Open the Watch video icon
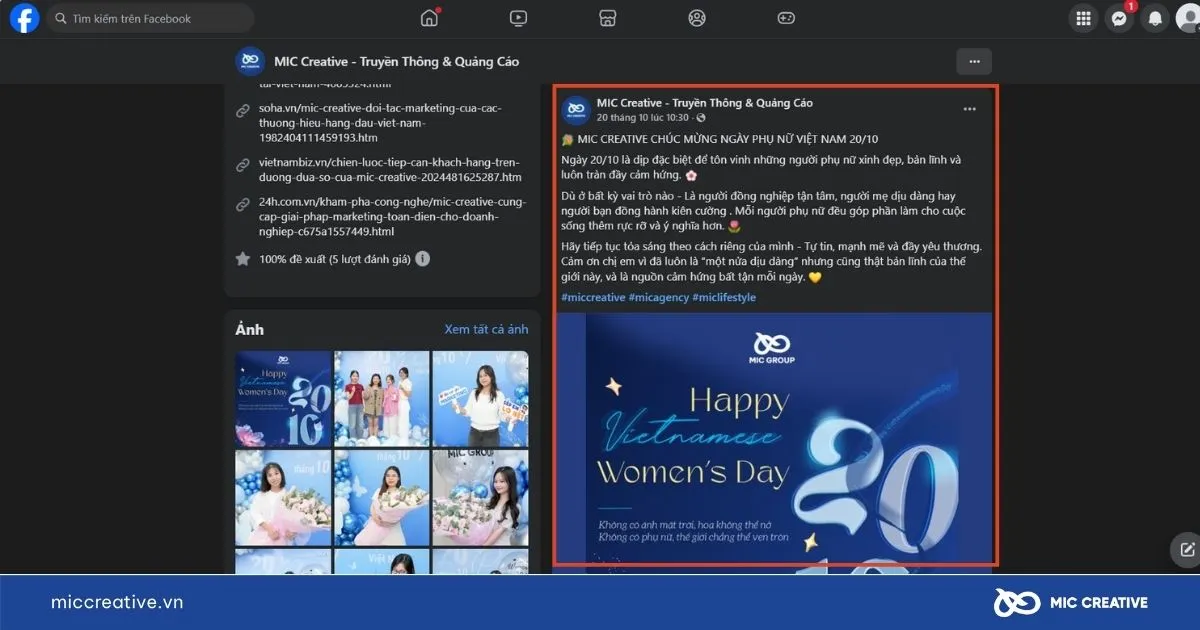The width and height of the screenshot is (1200, 630). 518,17
